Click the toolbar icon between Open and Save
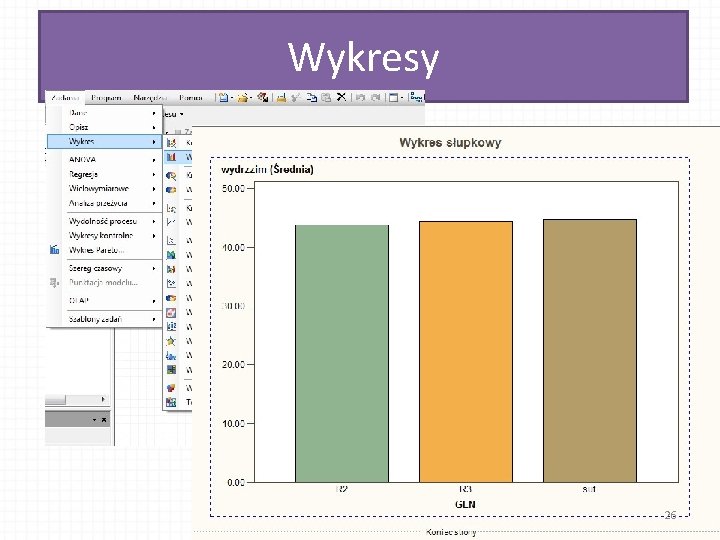The width and height of the screenshot is (720, 540). [262, 97]
